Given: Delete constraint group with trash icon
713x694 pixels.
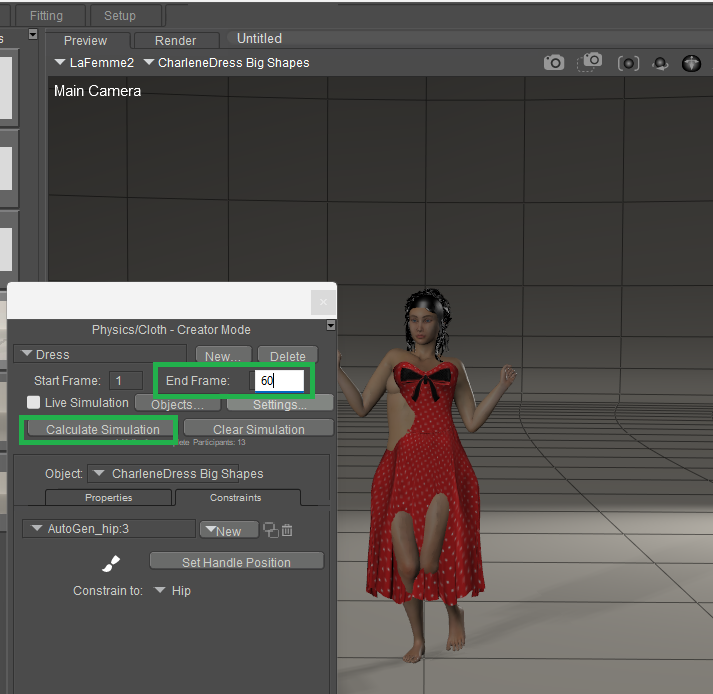Looking at the screenshot, I should (288, 530).
